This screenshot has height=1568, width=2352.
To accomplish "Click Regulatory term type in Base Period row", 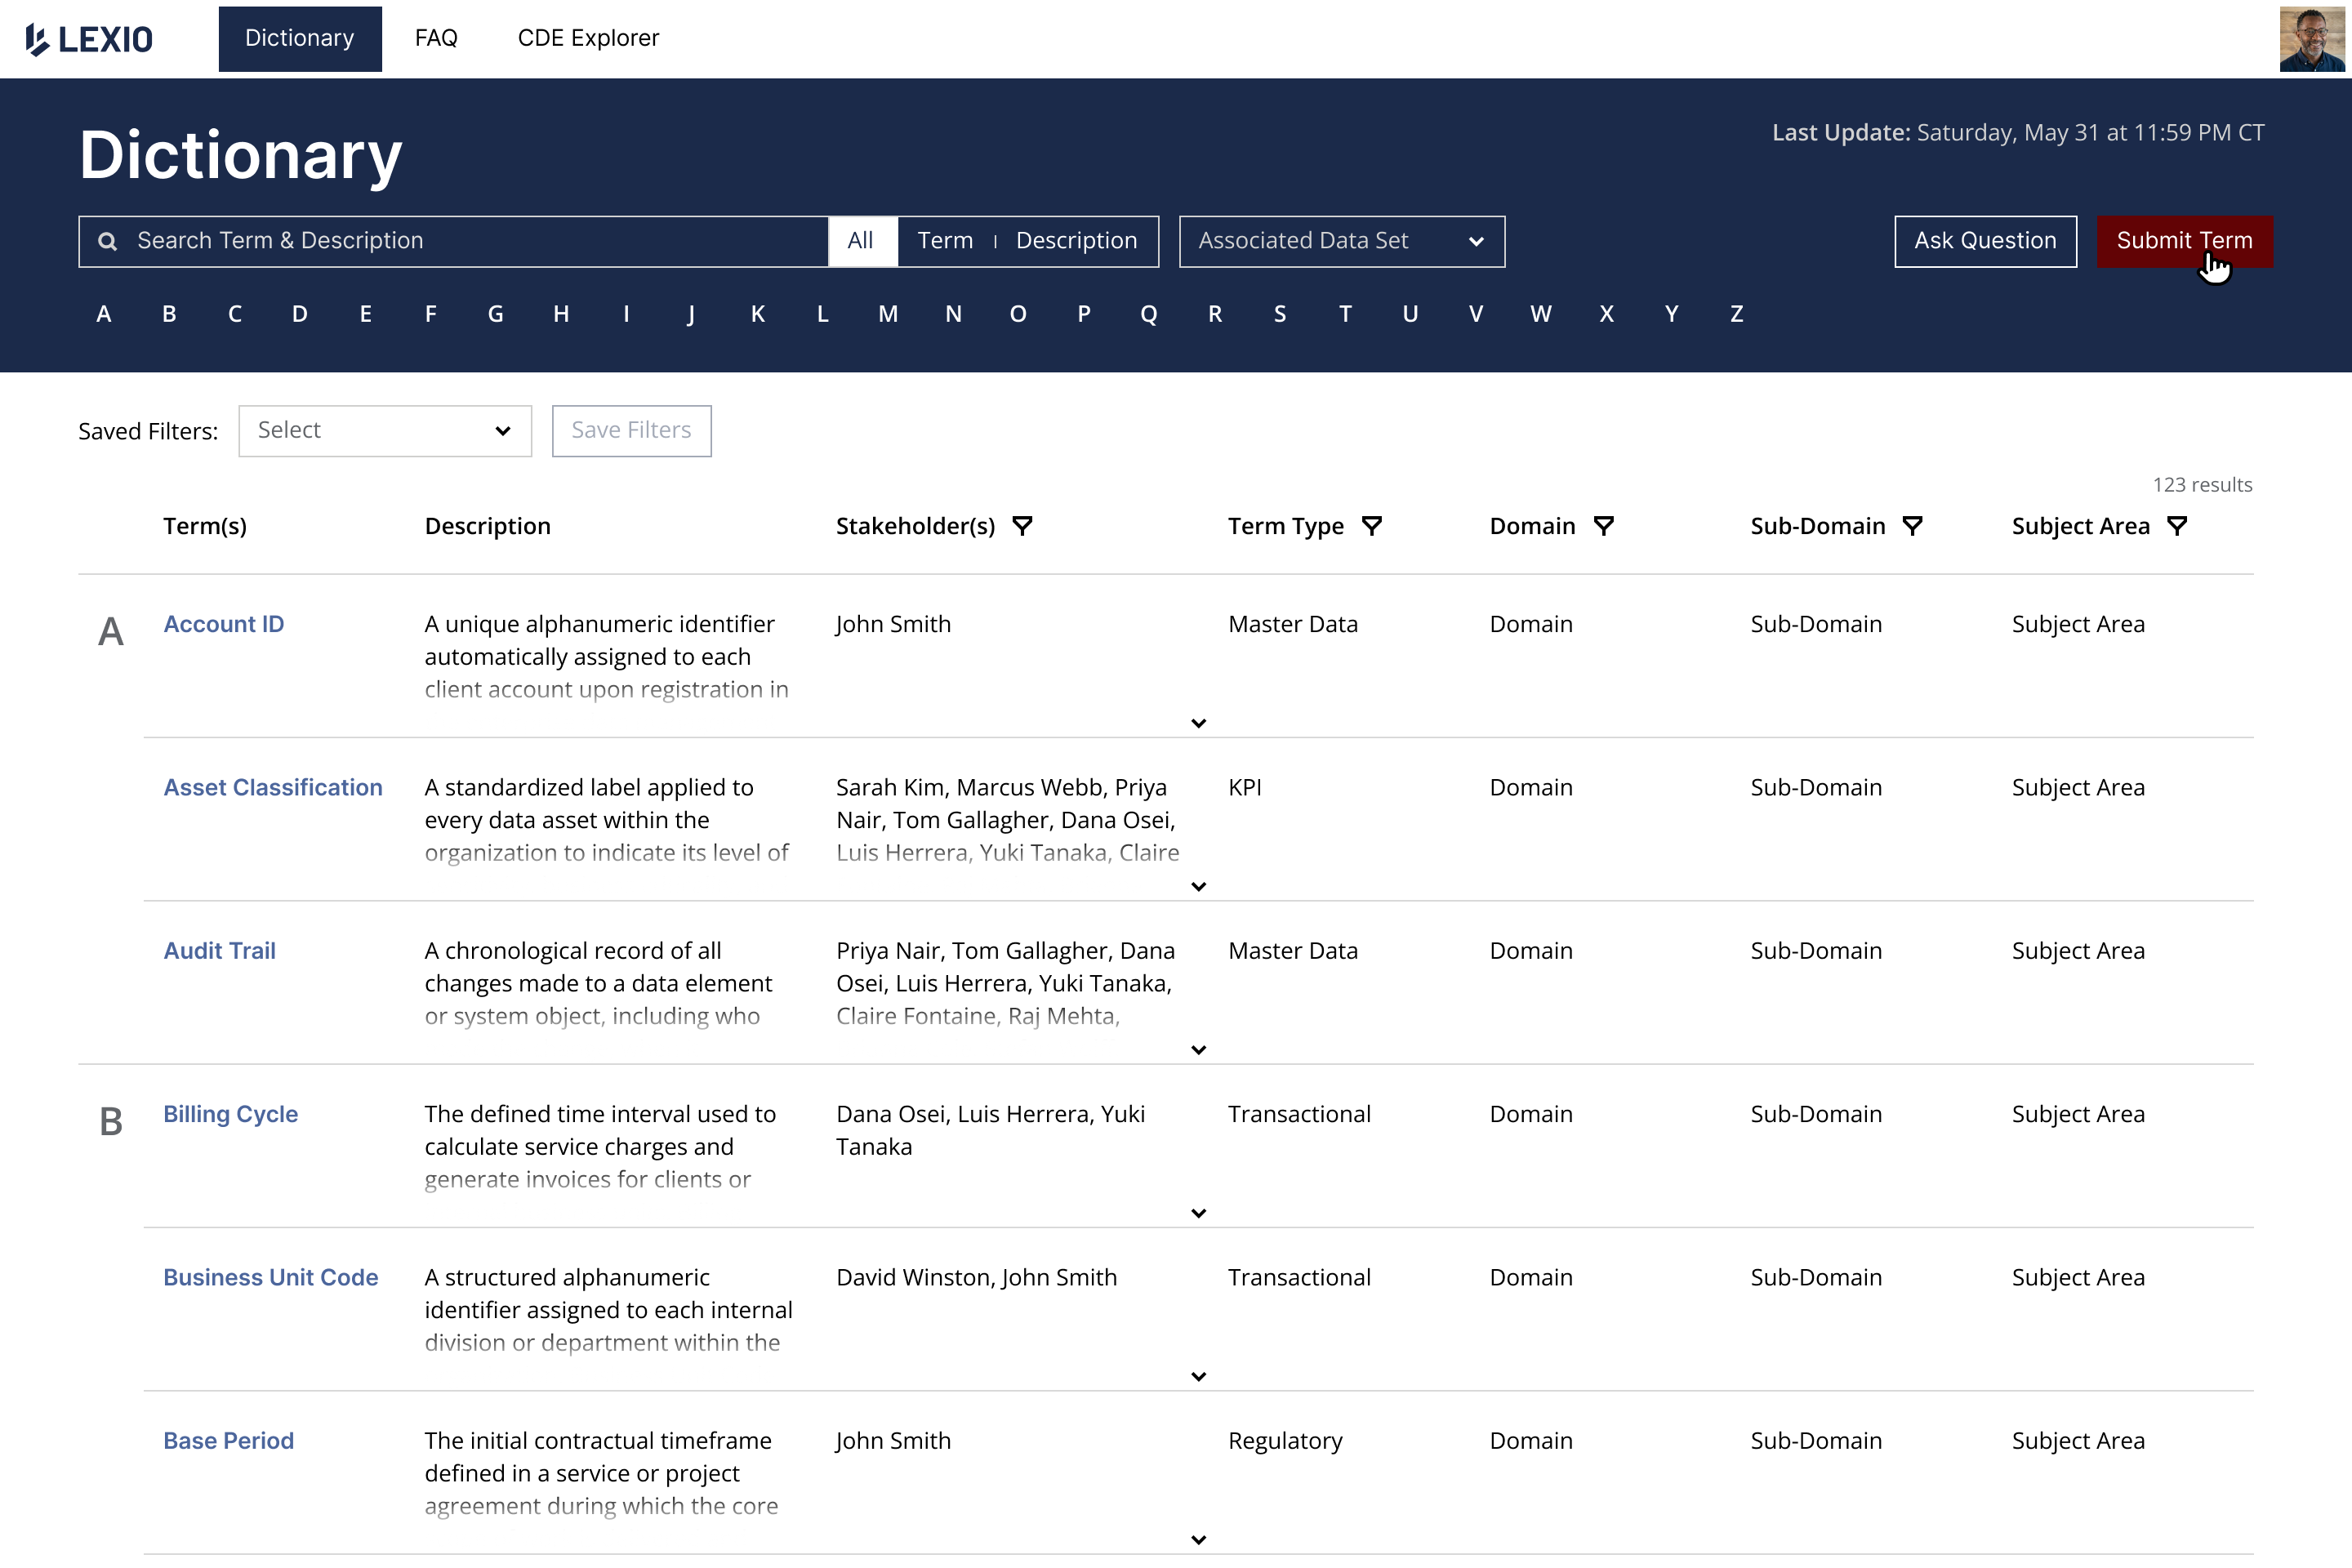I will pyautogui.click(x=1285, y=1441).
